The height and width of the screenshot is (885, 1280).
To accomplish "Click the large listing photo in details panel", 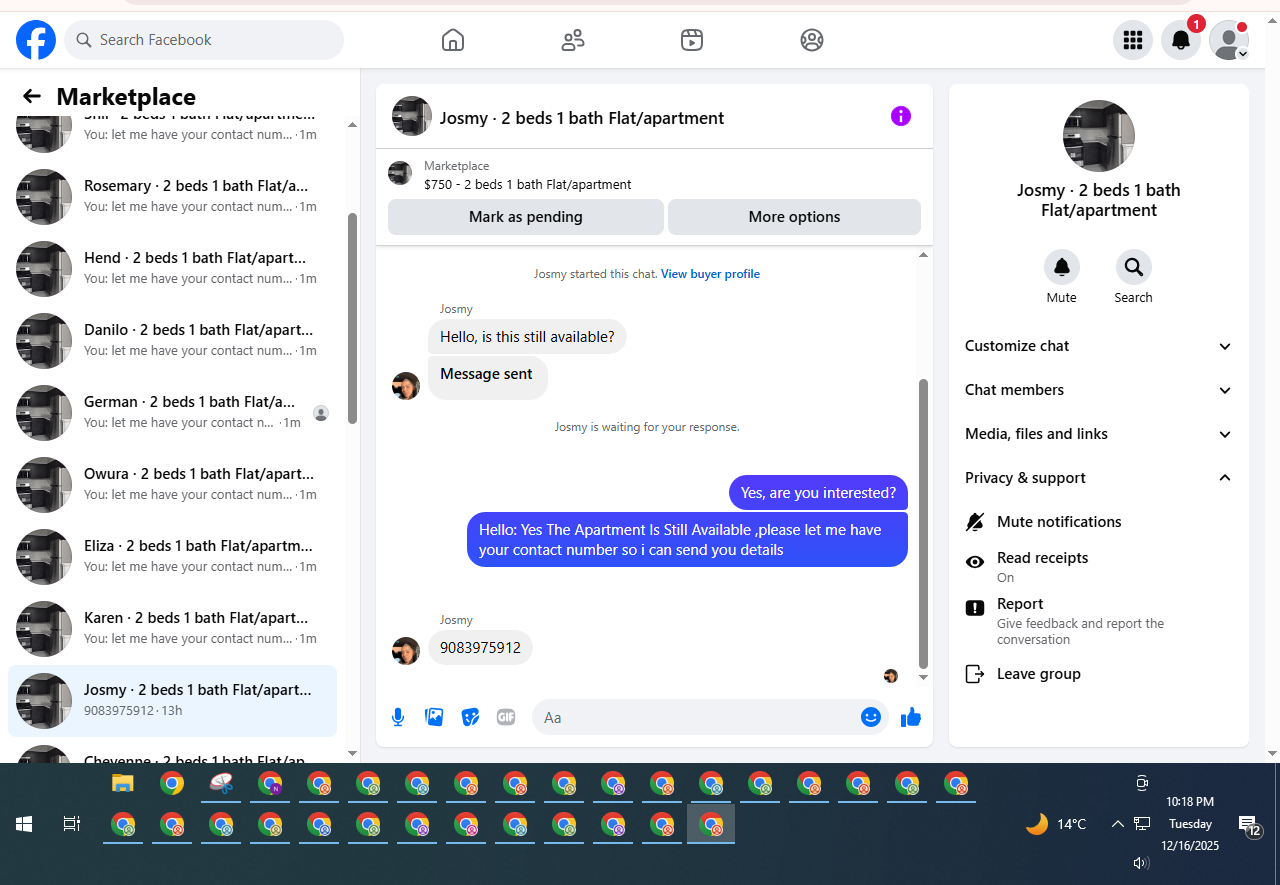I will [x=1099, y=136].
